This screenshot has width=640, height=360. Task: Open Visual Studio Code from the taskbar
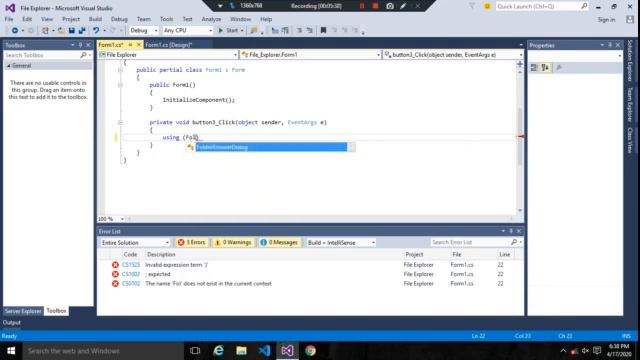(264, 351)
